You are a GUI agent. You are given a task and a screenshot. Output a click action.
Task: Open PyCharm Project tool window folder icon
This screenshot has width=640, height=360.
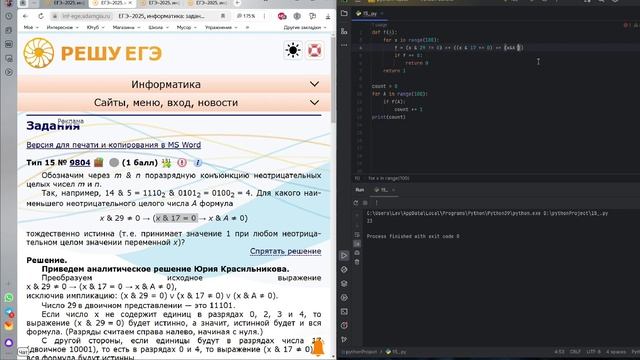344,13
